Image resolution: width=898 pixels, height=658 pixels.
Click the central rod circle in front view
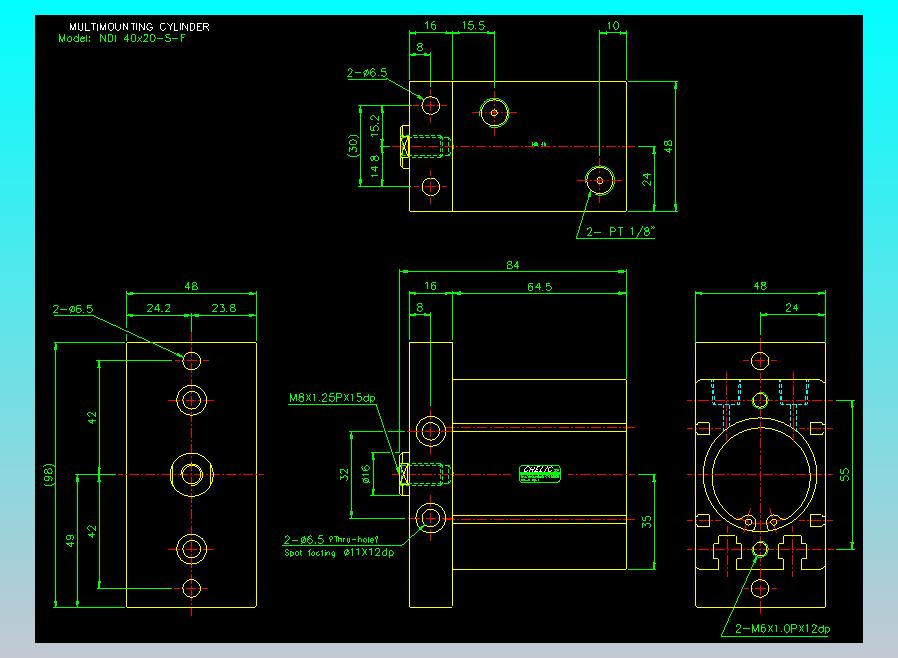(191, 473)
